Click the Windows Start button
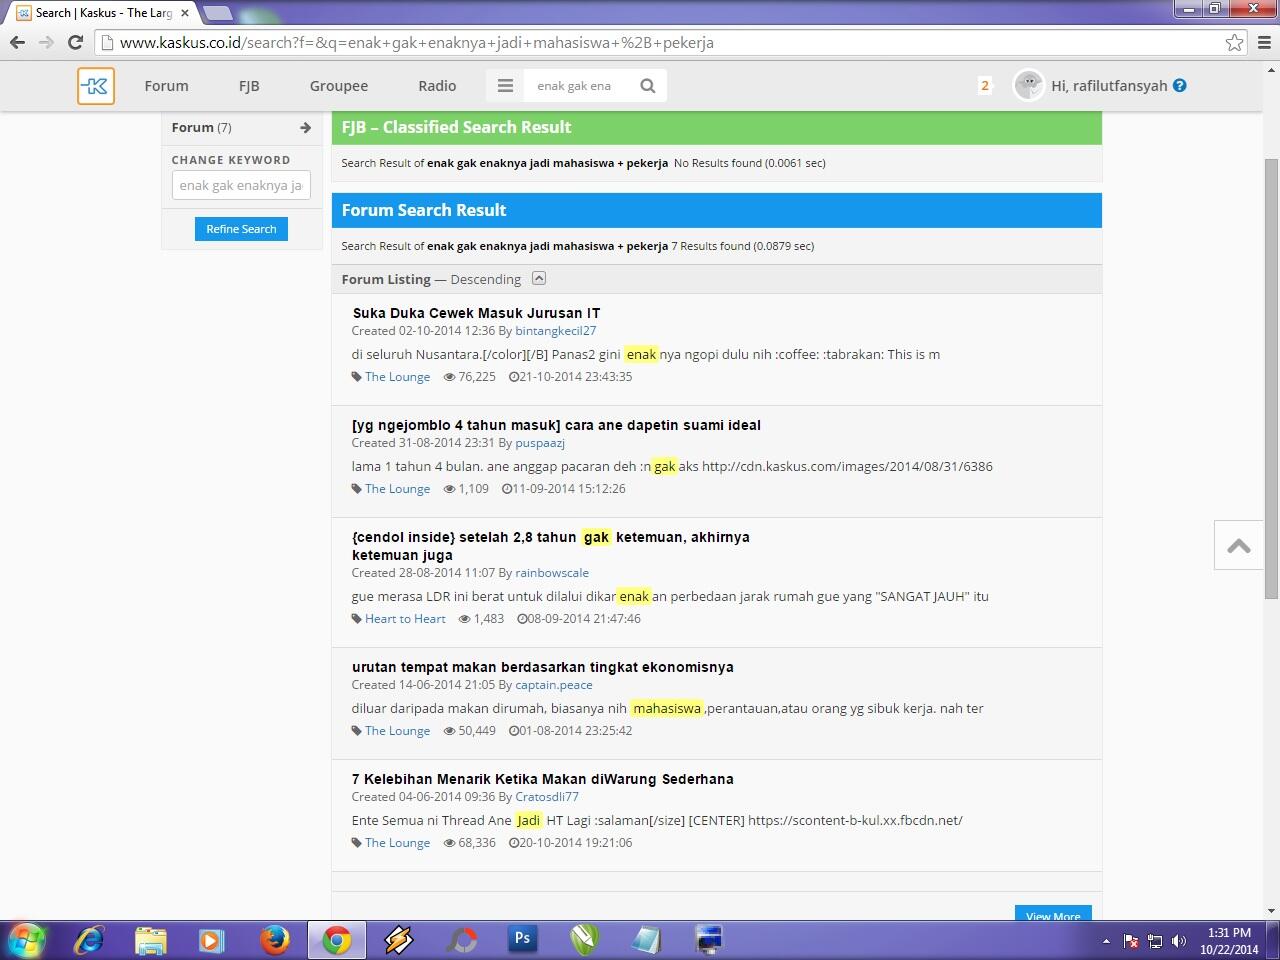 27,940
